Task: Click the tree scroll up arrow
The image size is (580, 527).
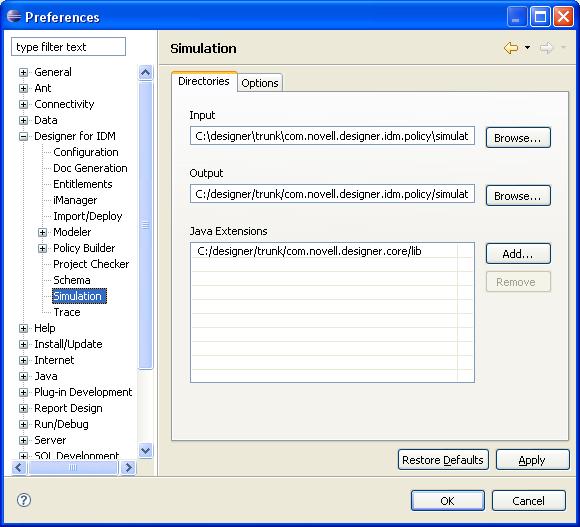Action: tap(145, 72)
